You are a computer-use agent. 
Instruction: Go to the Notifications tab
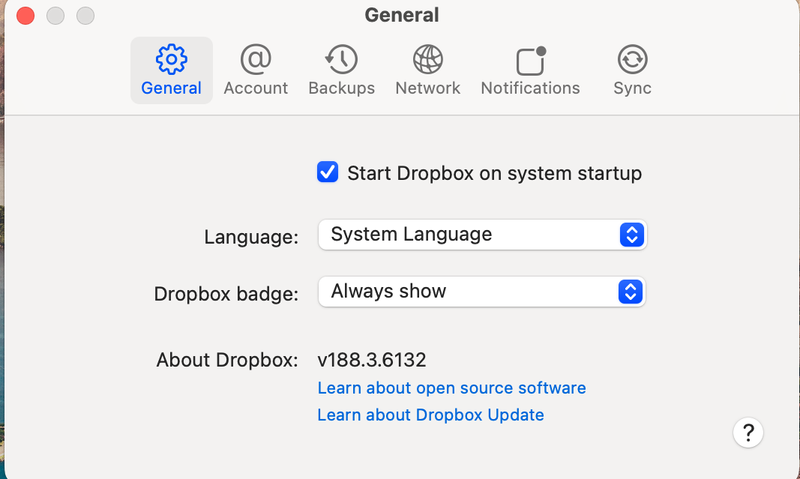click(530, 70)
